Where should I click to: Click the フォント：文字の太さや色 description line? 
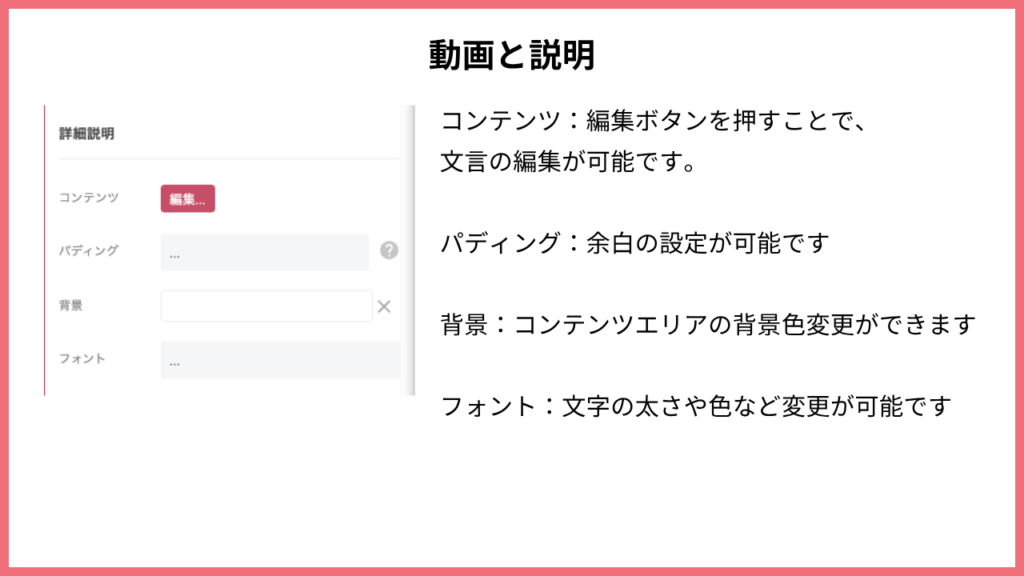(696, 406)
